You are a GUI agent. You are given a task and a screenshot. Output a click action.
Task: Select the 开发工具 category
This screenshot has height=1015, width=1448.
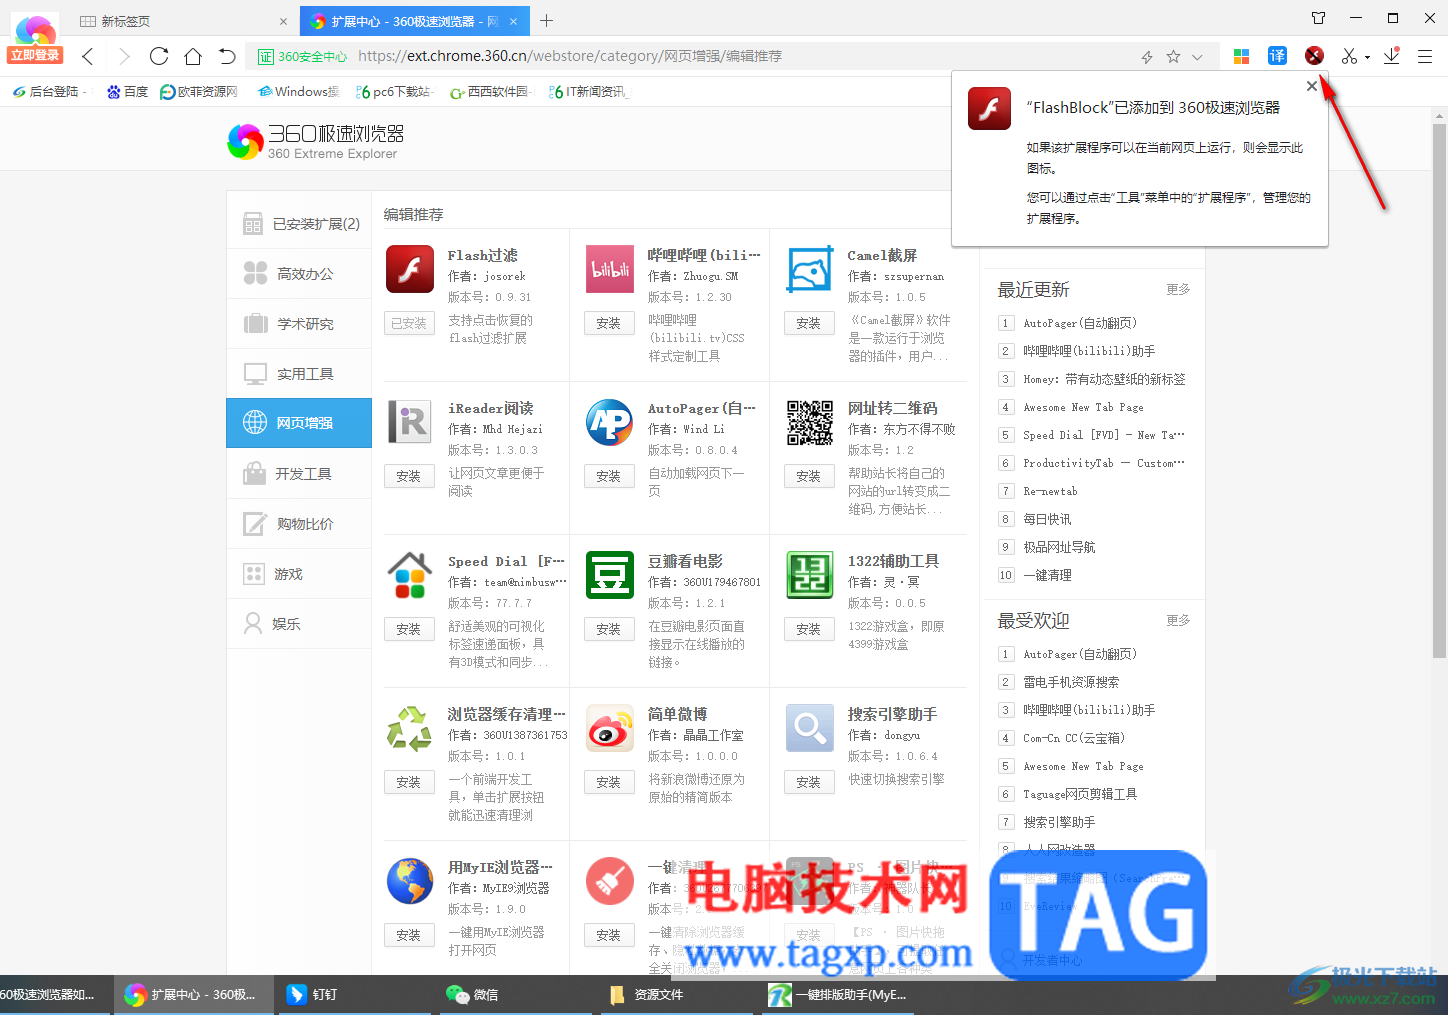pos(299,474)
